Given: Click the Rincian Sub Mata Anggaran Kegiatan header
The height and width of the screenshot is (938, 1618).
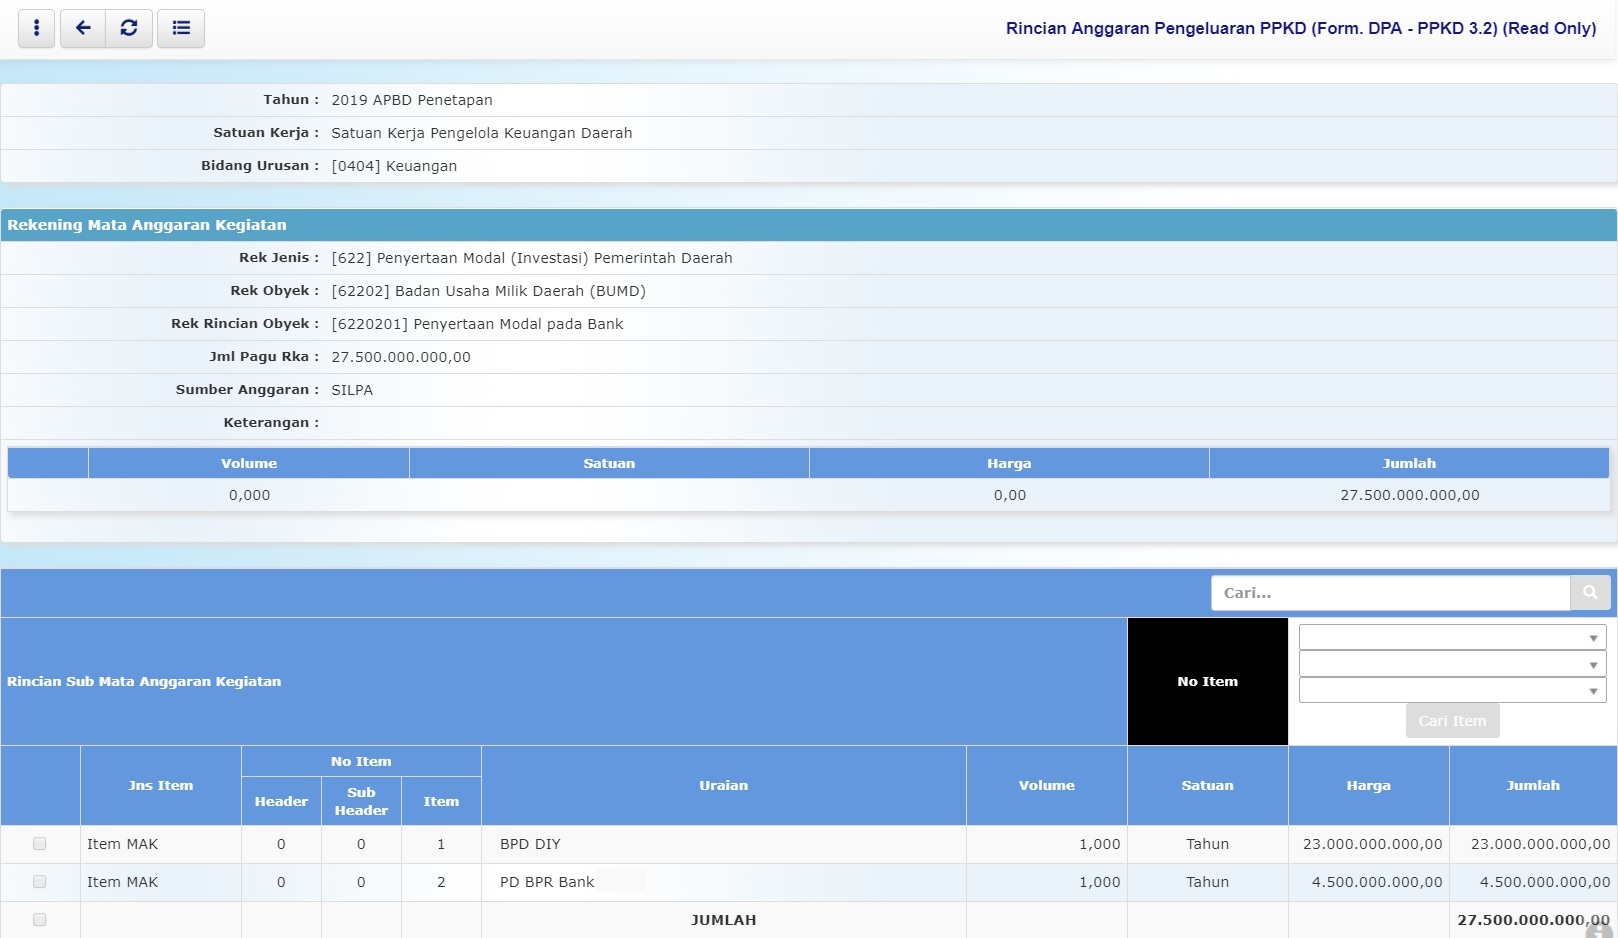Looking at the screenshot, I should (144, 682).
